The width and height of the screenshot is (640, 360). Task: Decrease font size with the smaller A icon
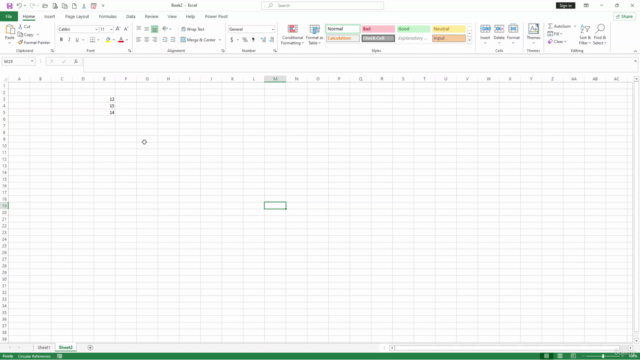click(126, 29)
